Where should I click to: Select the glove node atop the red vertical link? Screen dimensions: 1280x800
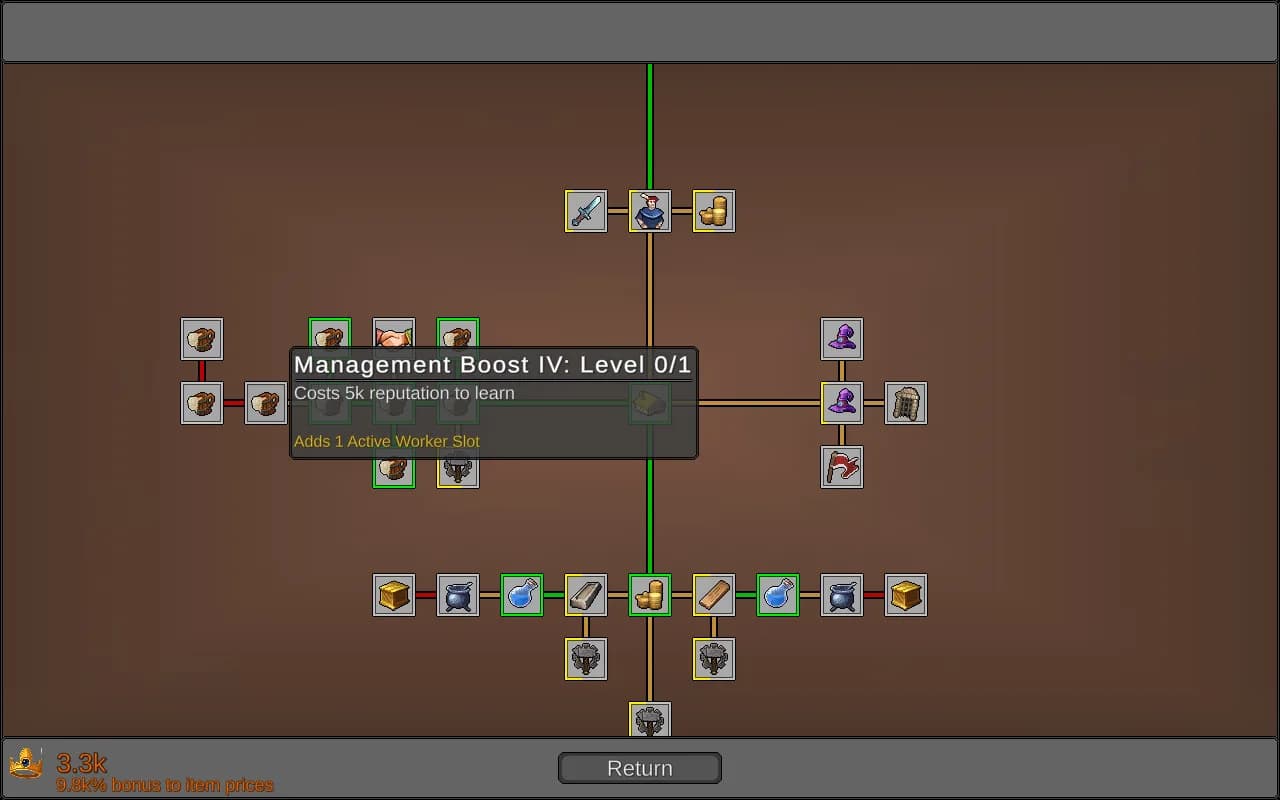(x=202, y=339)
